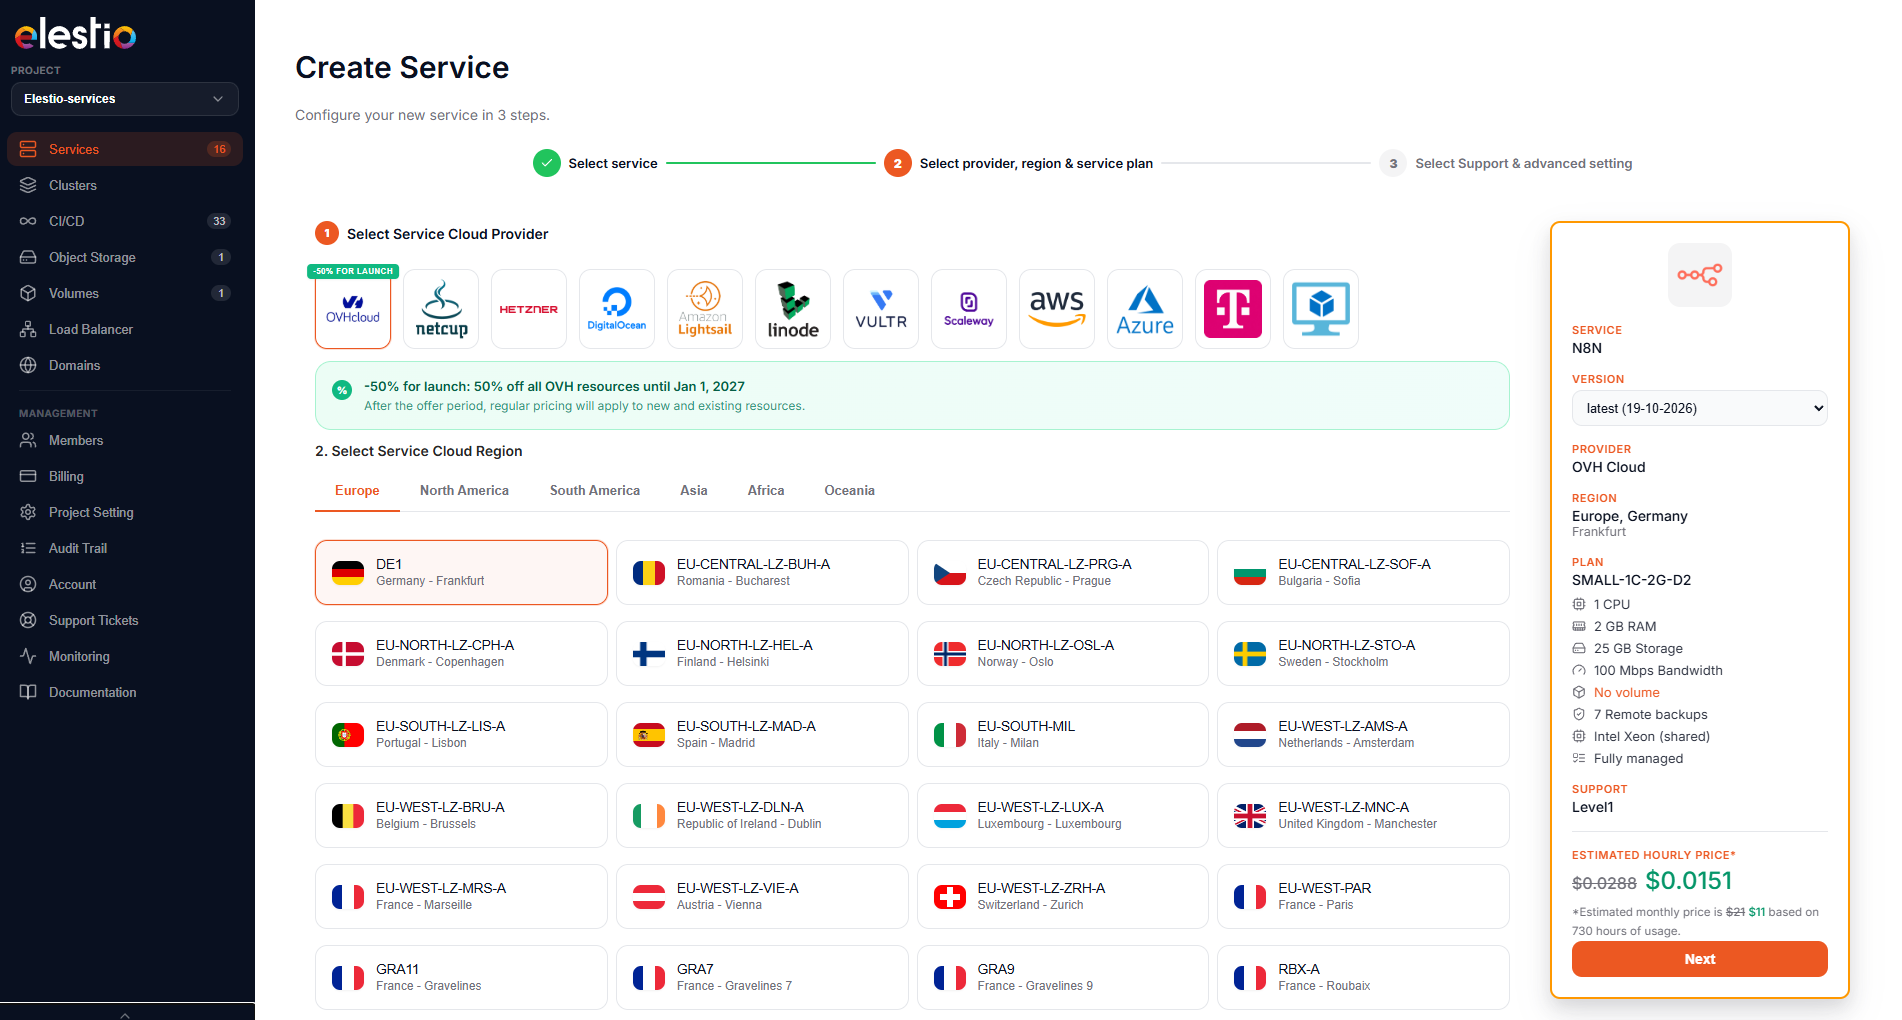Viewport: 1902px width, 1020px height.
Task: Open Monitoring page
Action: click(x=125, y=656)
